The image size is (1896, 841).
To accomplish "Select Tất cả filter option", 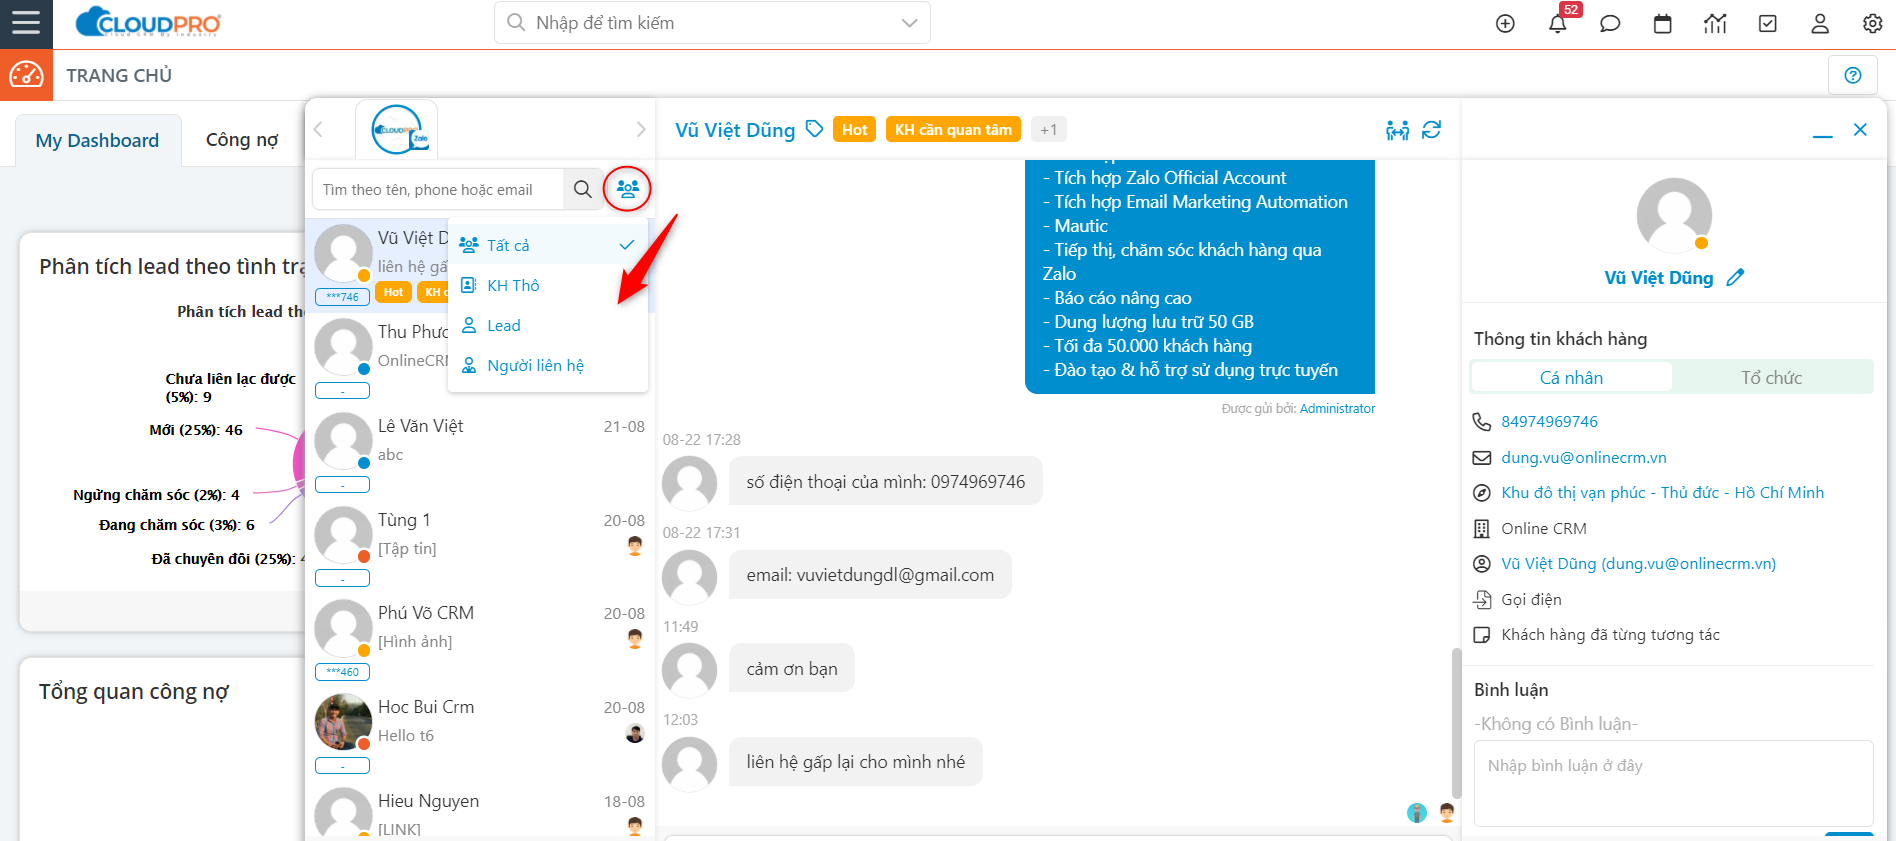I will (x=548, y=245).
